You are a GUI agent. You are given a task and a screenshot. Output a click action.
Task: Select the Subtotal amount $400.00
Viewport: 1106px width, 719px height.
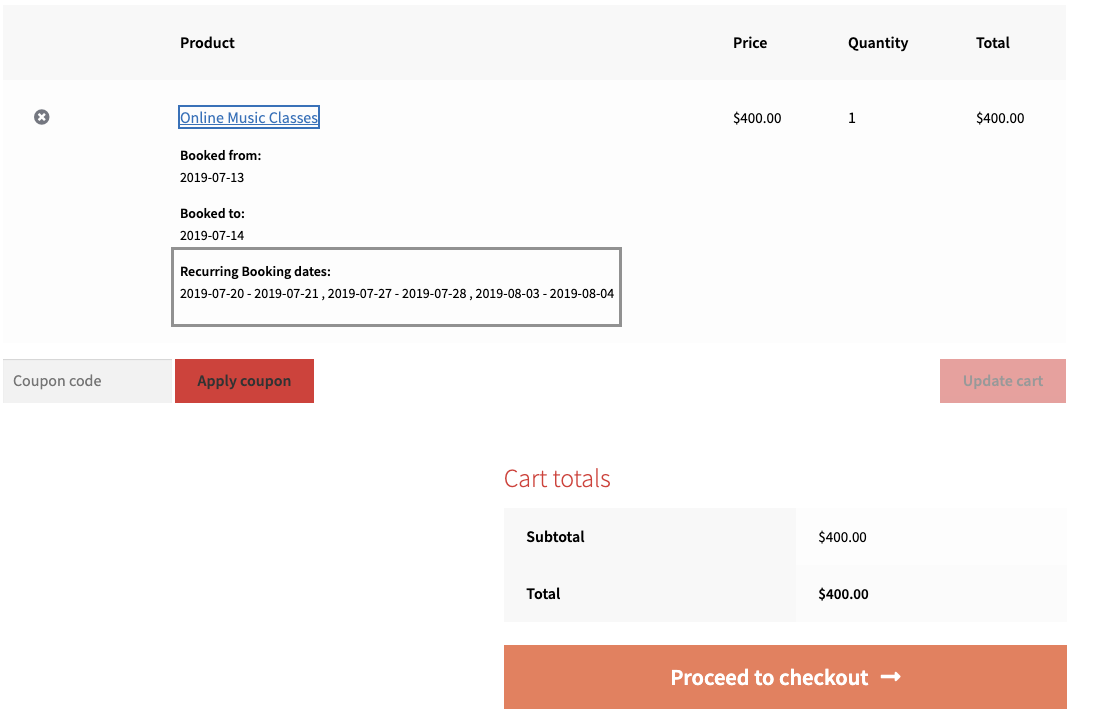[x=842, y=537]
